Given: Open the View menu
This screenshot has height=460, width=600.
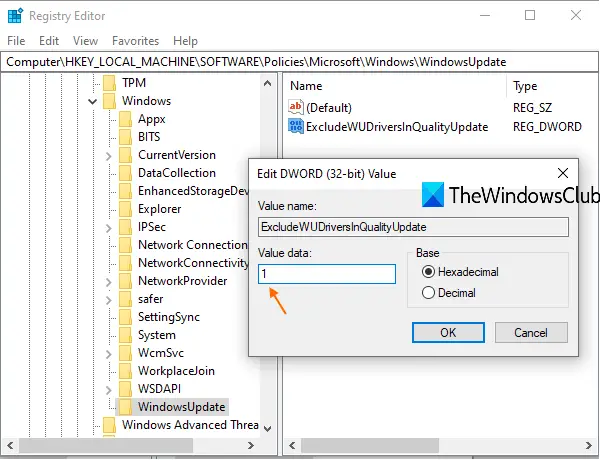Looking at the screenshot, I should pos(86,41).
